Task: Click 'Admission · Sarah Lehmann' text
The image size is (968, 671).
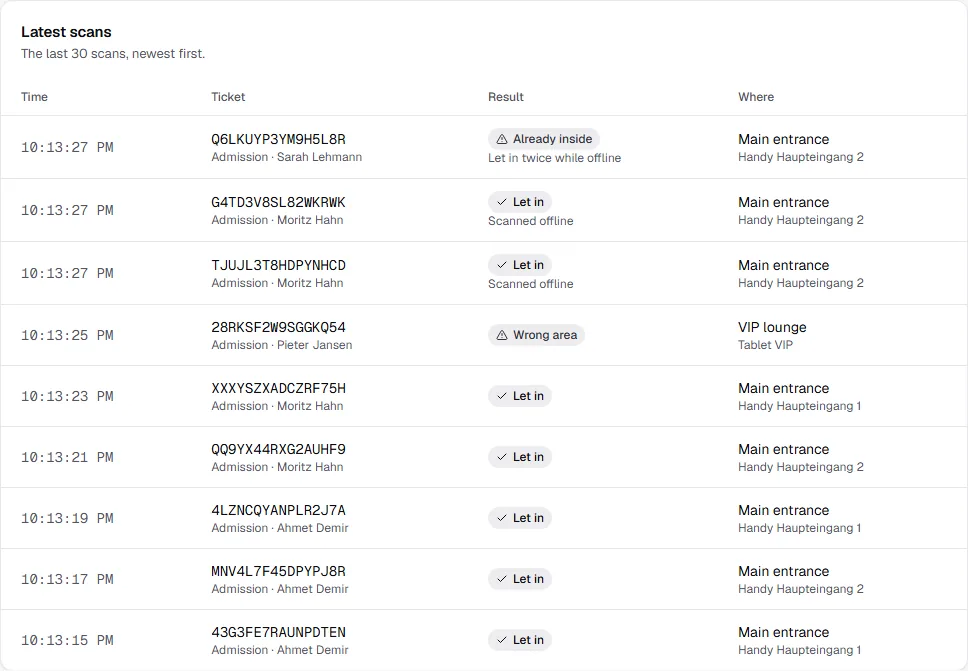Action: (x=286, y=157)
